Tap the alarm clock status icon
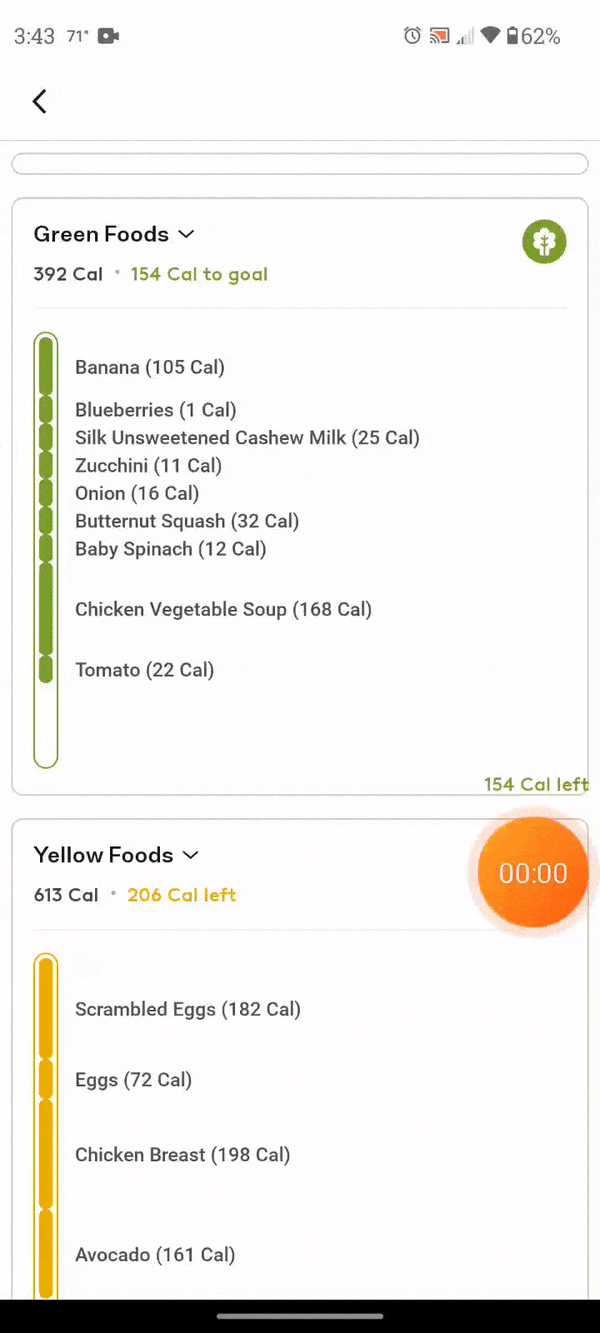600x1333 pixels. point(412,36)
